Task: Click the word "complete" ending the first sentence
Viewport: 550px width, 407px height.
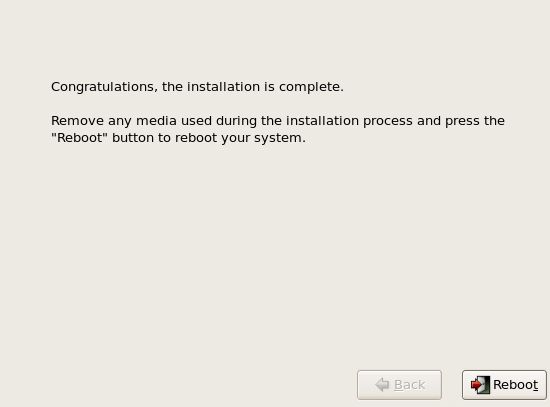Action: (311, 87)
